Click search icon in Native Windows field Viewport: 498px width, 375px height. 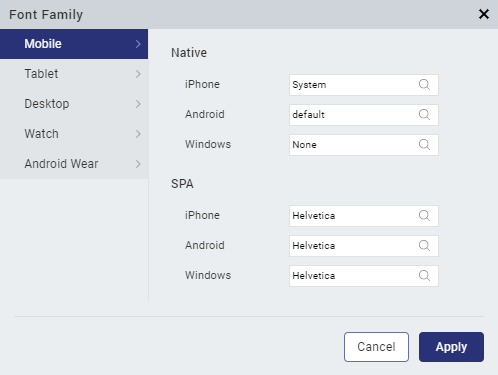pos(424,145)
